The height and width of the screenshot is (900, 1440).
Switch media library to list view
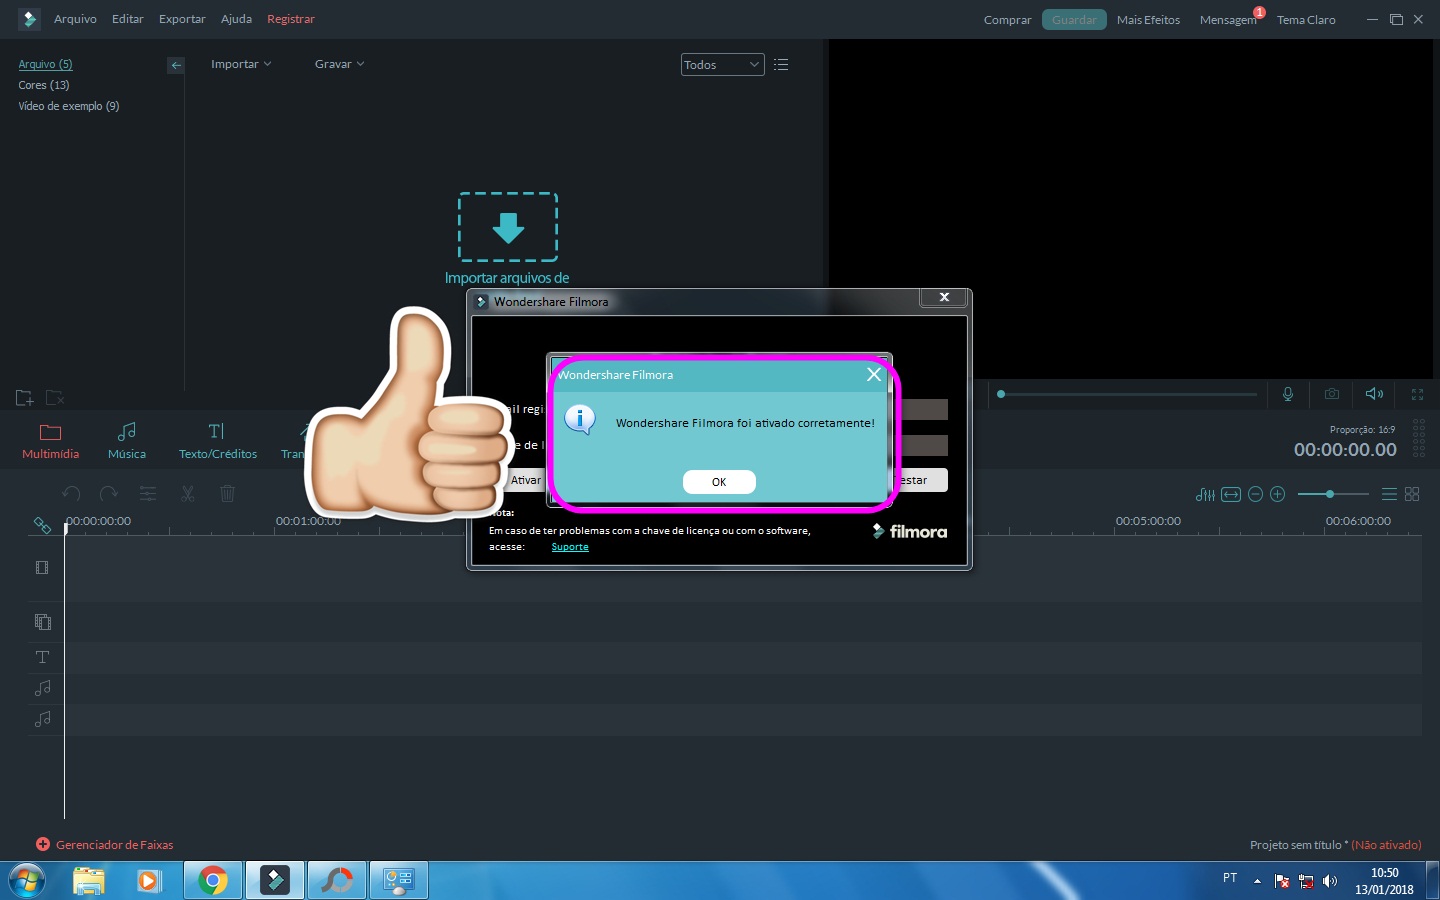[781, 65]
